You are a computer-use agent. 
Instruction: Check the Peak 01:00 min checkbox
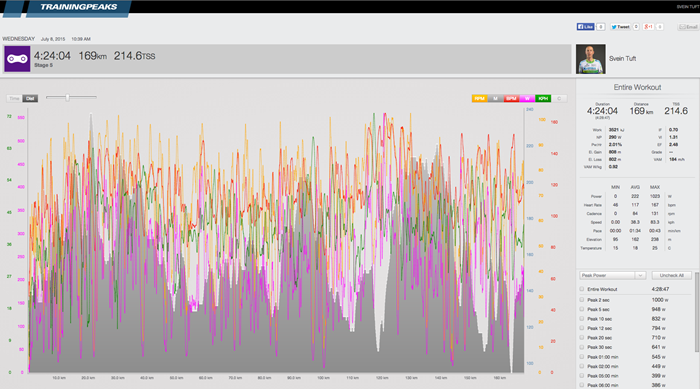(x=582, y=356)
